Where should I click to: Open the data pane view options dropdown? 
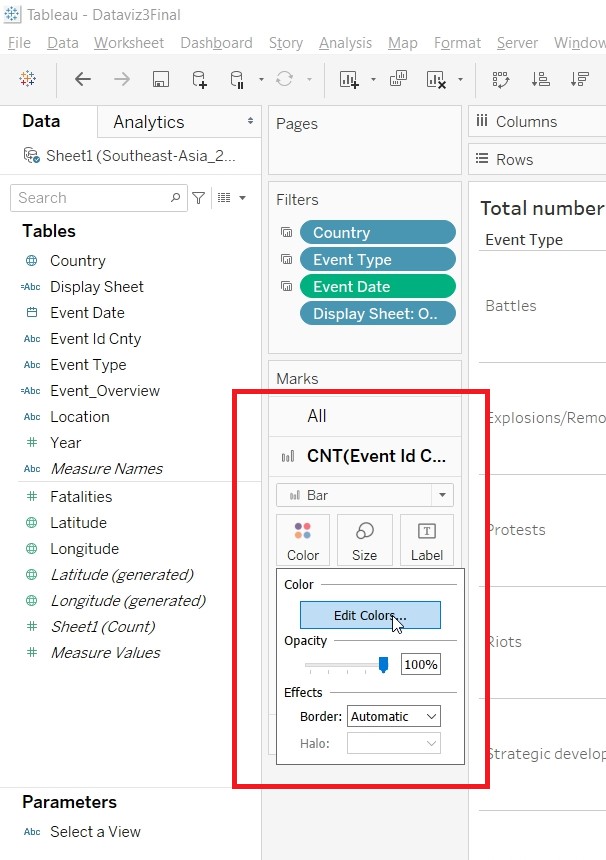coord(232,198)
